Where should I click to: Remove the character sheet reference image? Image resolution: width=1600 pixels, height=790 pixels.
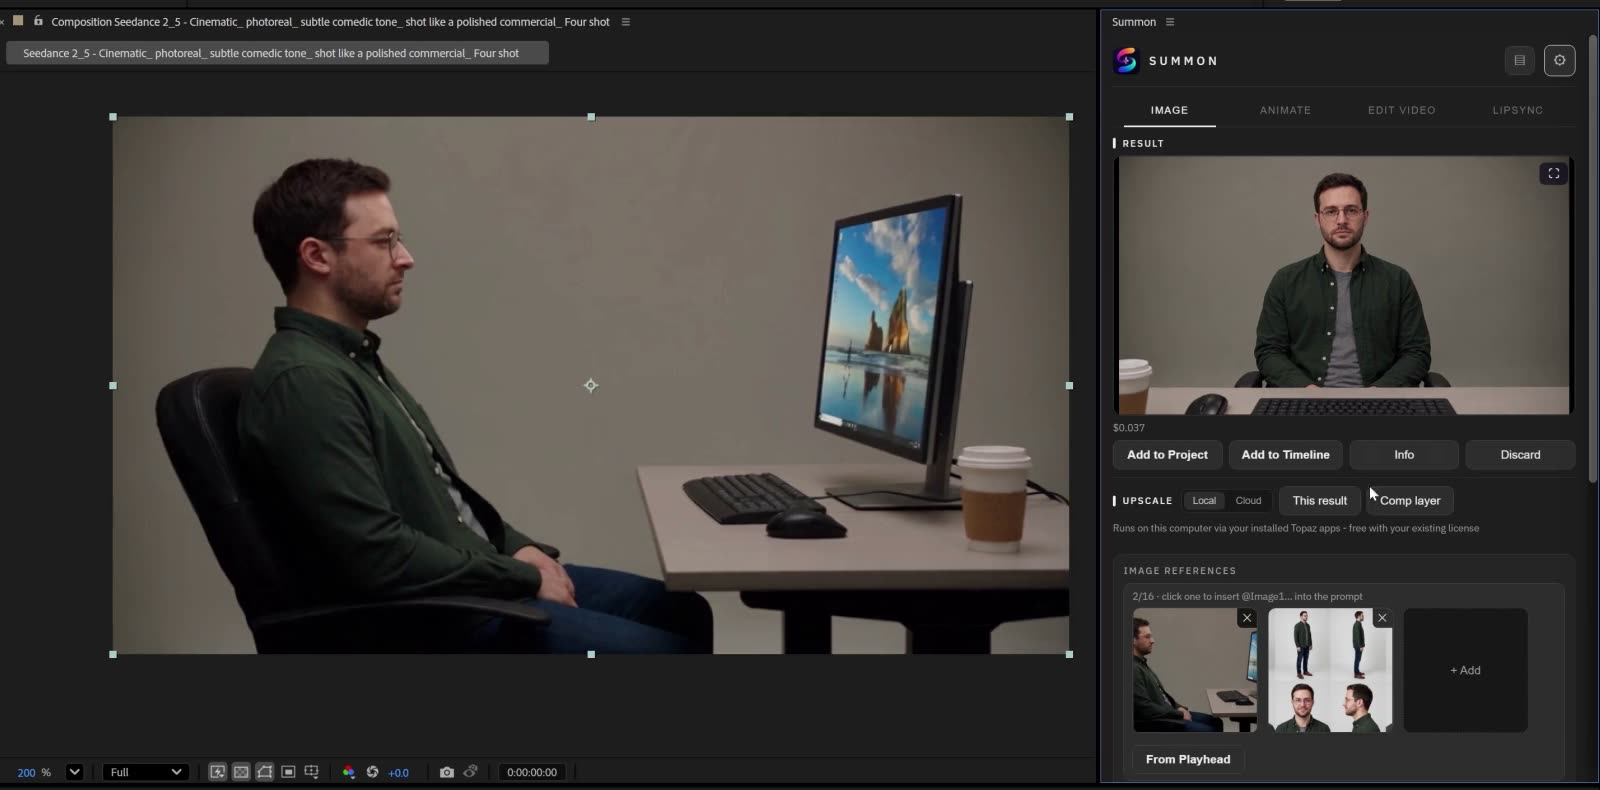(1382, 618)
